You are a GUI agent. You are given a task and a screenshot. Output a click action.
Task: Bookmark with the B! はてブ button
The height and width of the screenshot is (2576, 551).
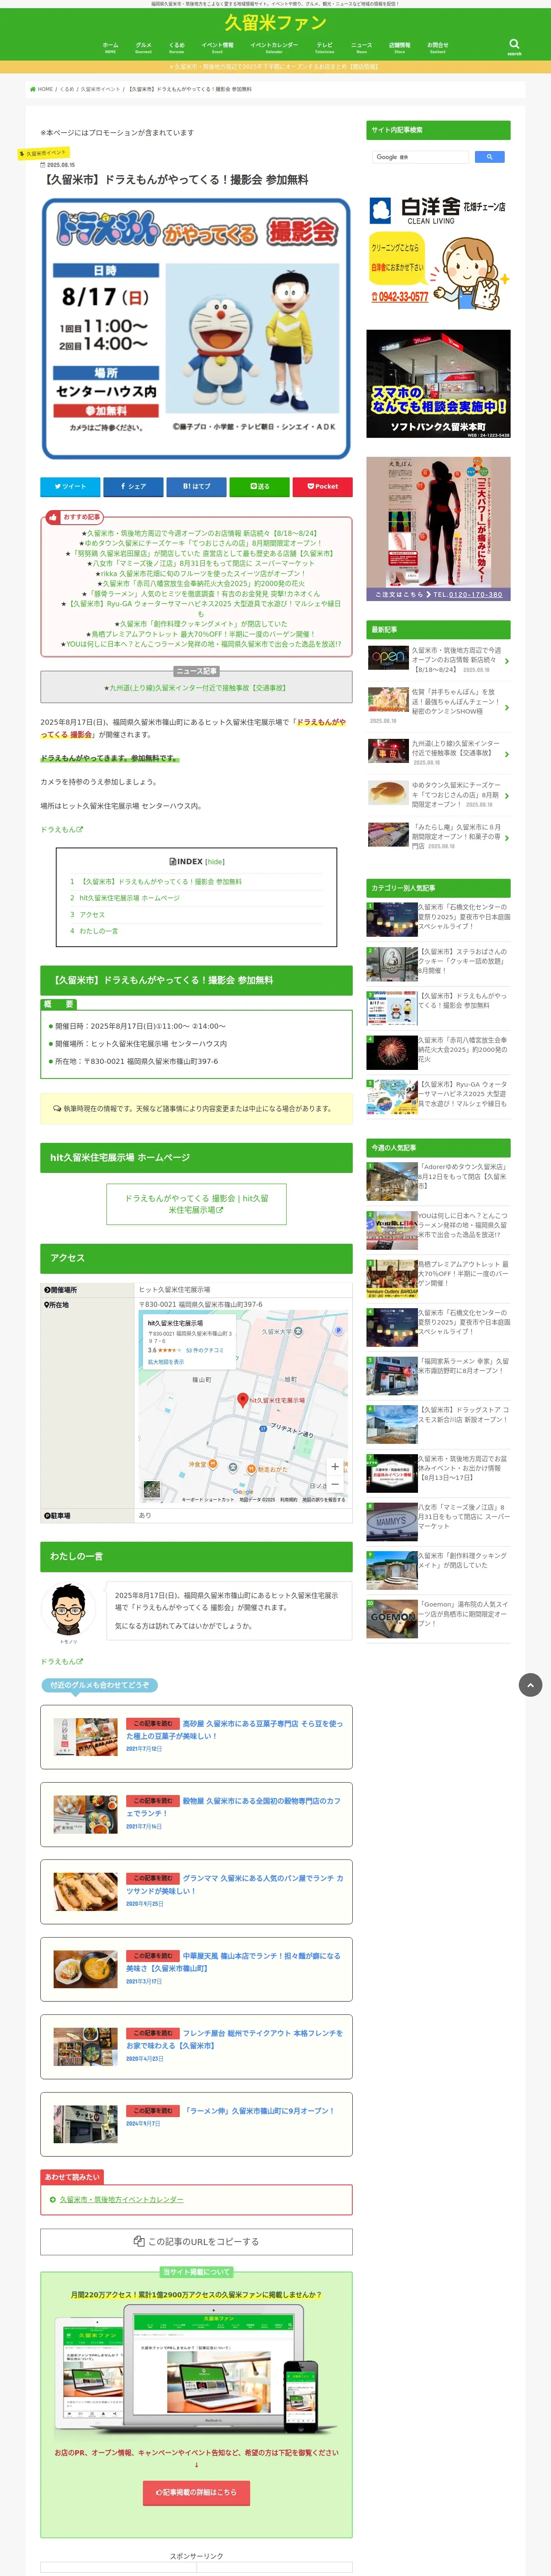[x=196, y=486]
